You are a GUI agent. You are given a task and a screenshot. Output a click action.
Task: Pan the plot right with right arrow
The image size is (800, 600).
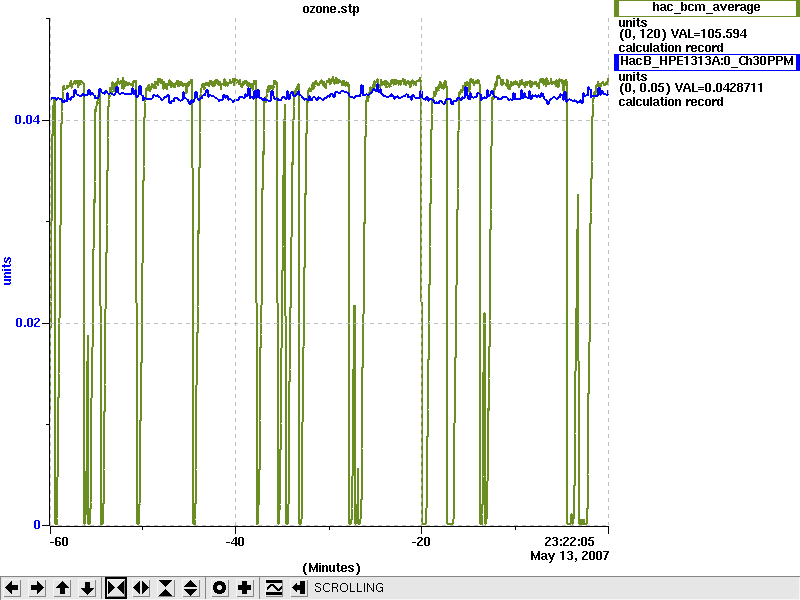click(x=37, y=588)
